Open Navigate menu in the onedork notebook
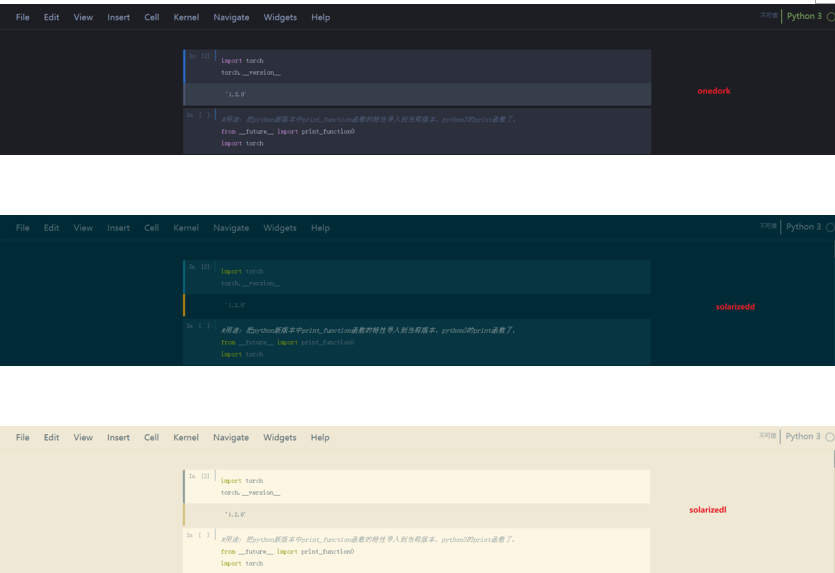 tap(231, 17)
